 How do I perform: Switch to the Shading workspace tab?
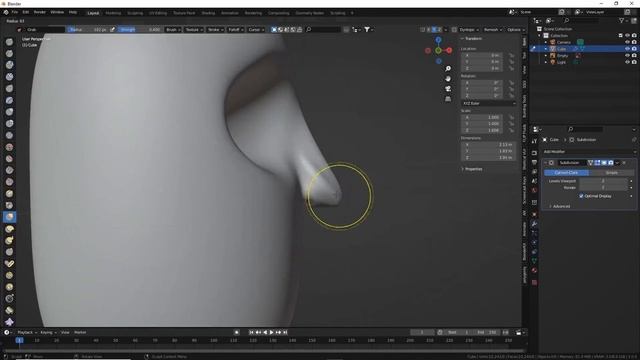point(208,13)
